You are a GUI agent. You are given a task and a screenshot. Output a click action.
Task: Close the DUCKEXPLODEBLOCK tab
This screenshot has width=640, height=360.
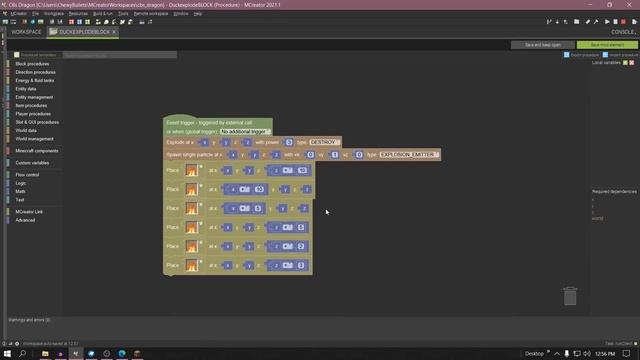pos(114,32)
